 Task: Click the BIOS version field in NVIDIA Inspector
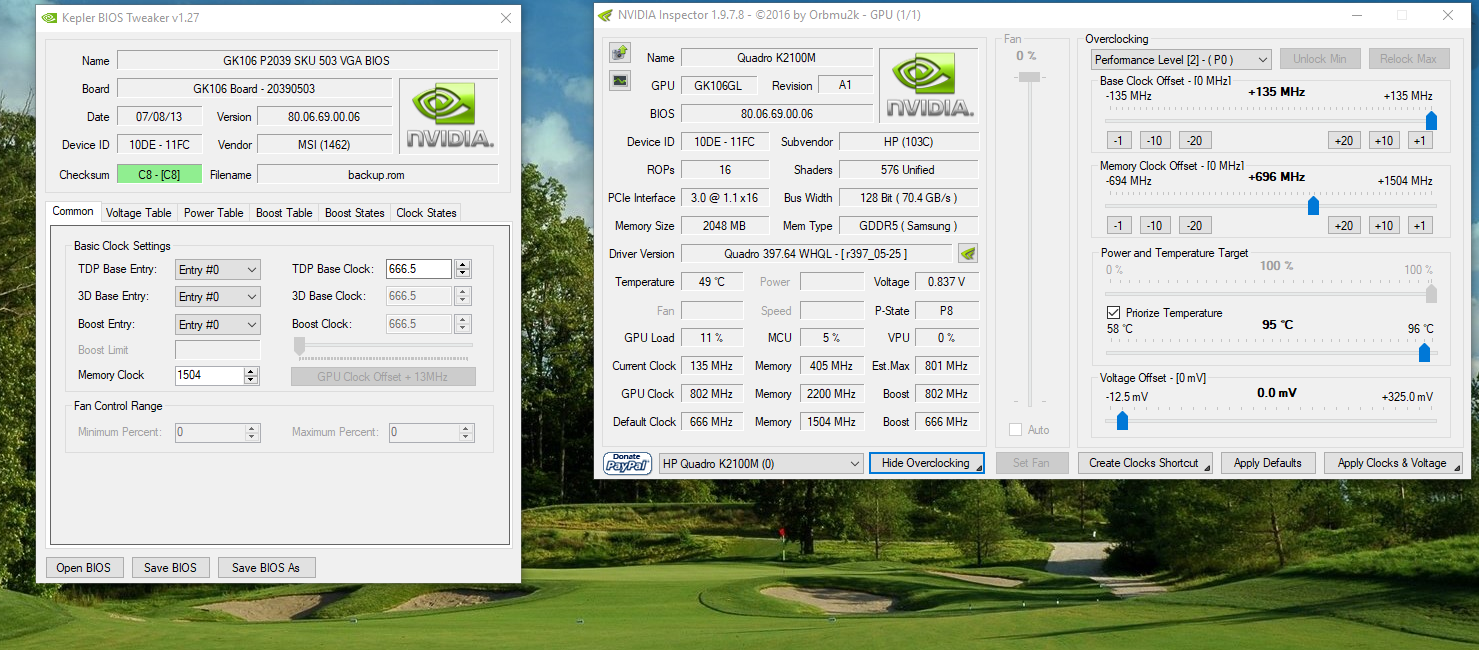(x=777, y=114)
